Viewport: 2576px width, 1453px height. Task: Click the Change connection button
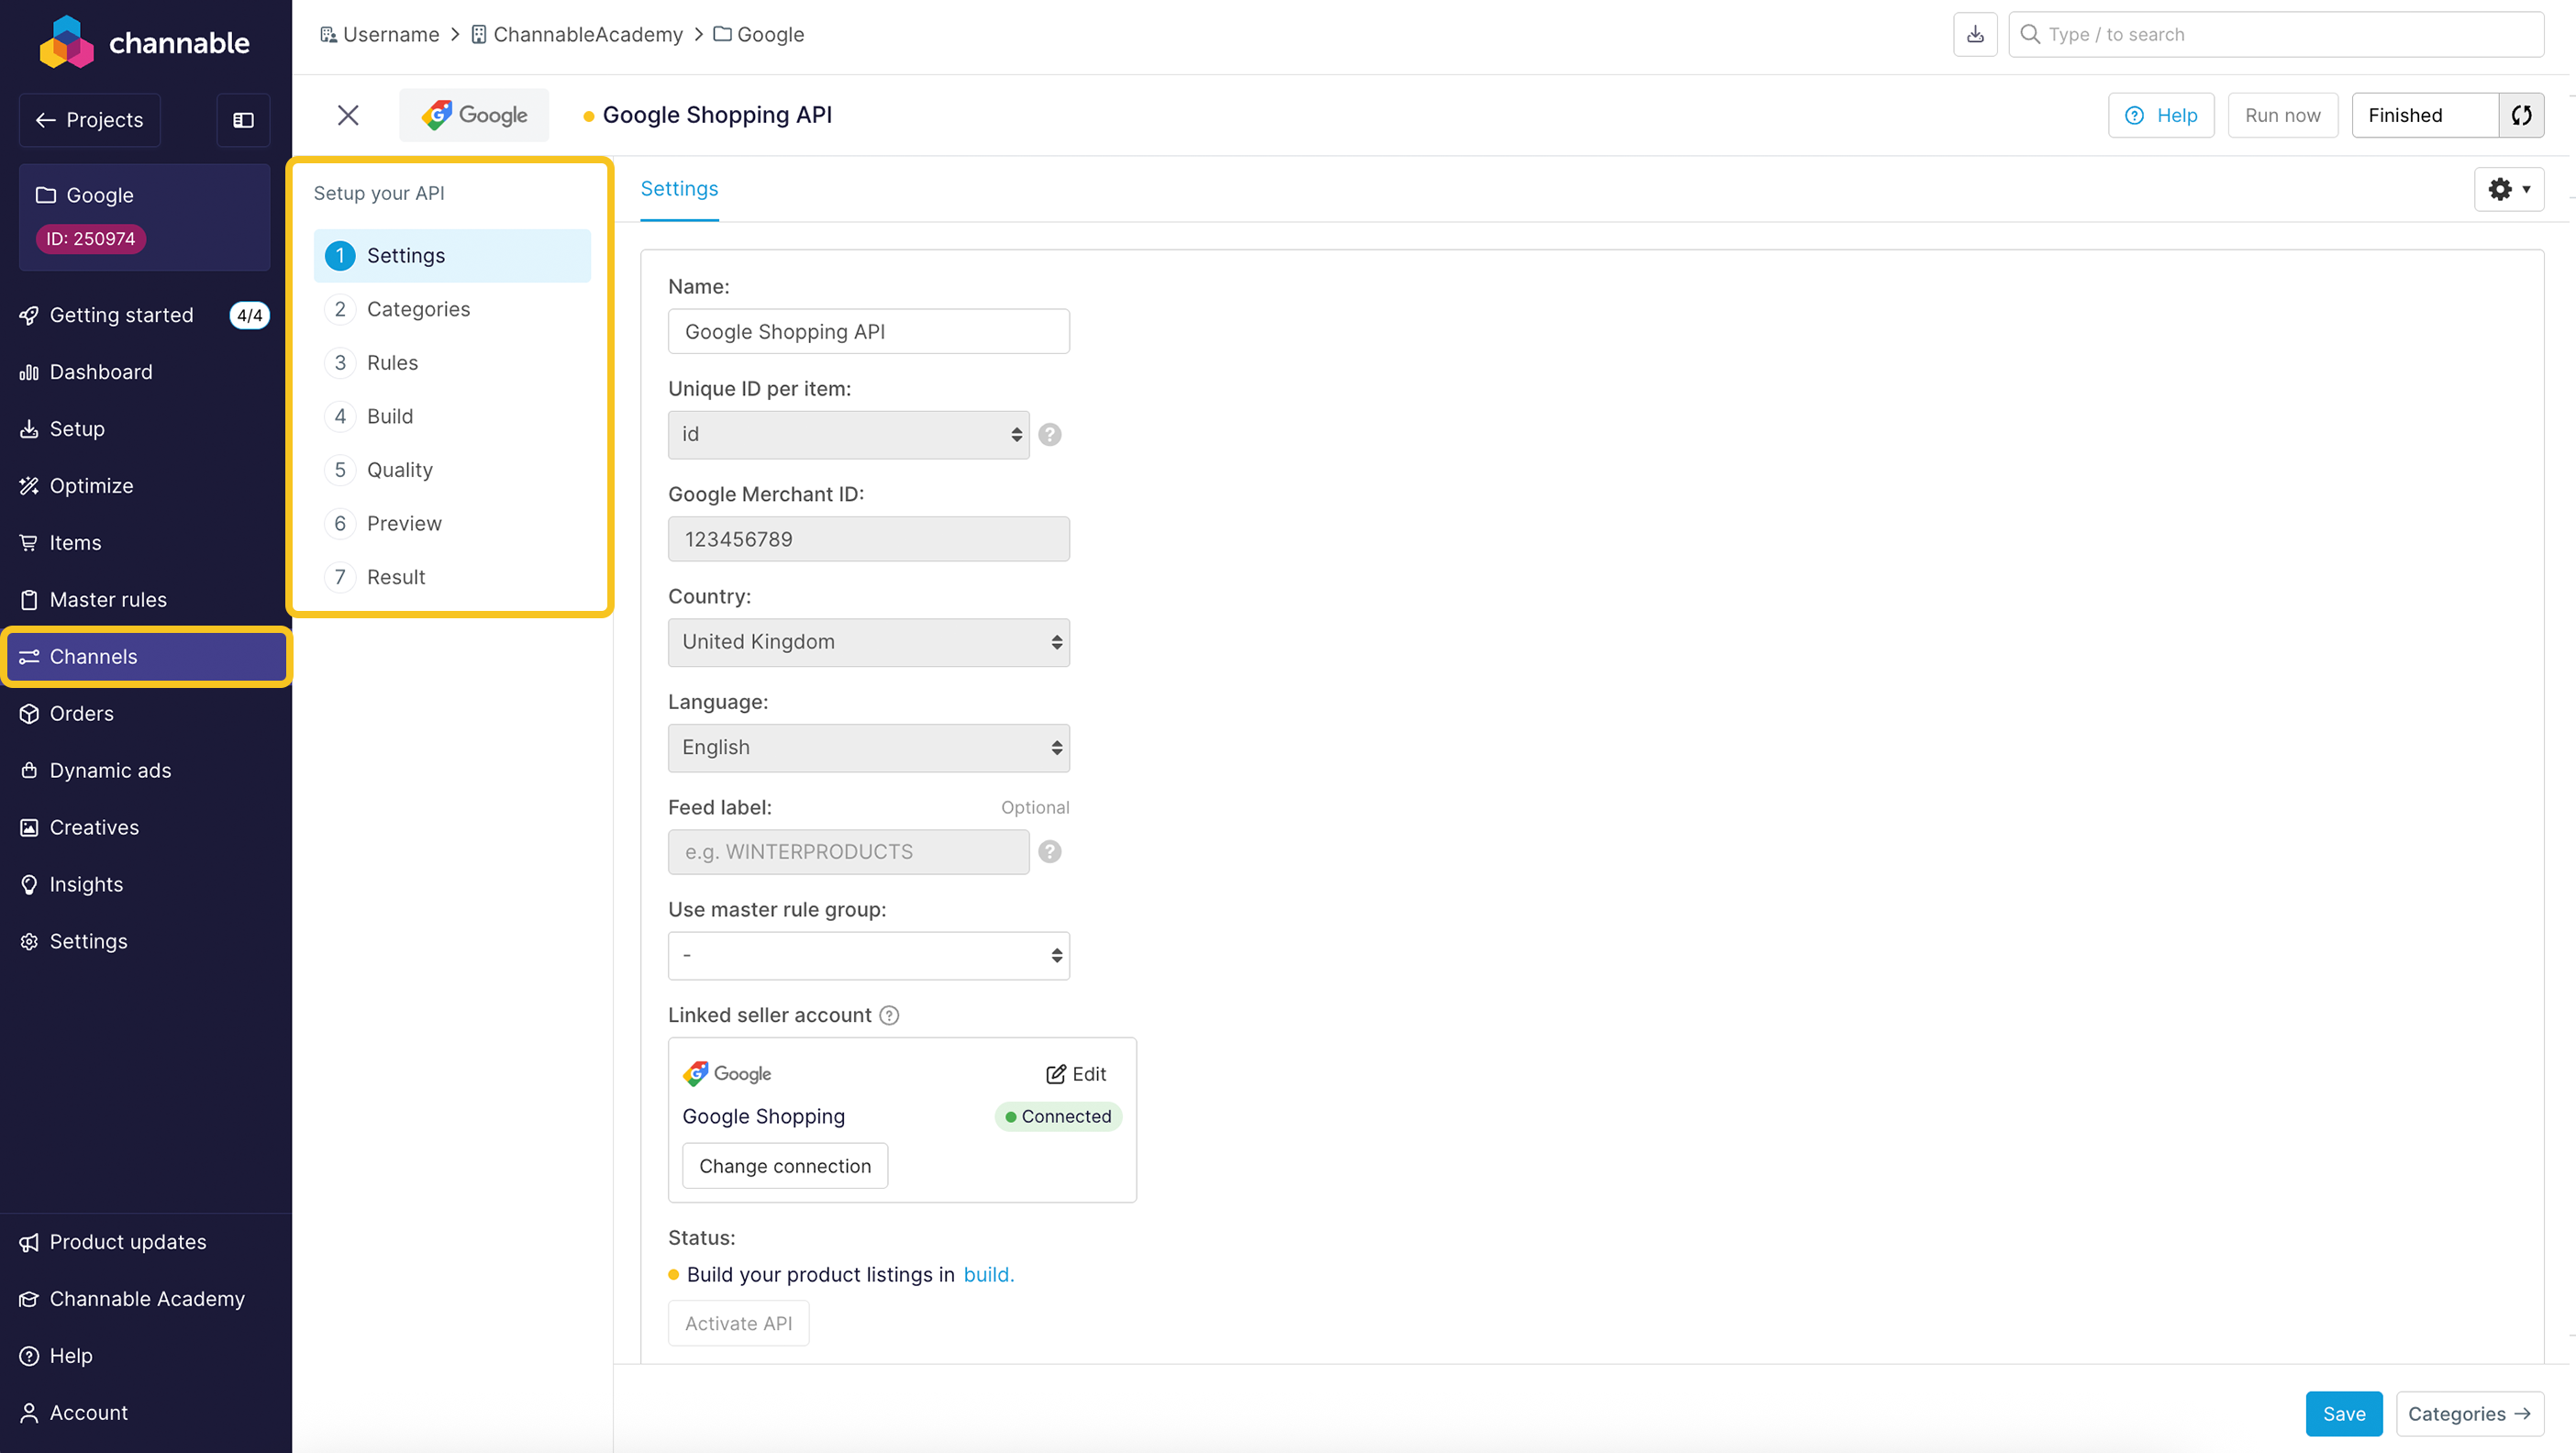click(784, 1166)
